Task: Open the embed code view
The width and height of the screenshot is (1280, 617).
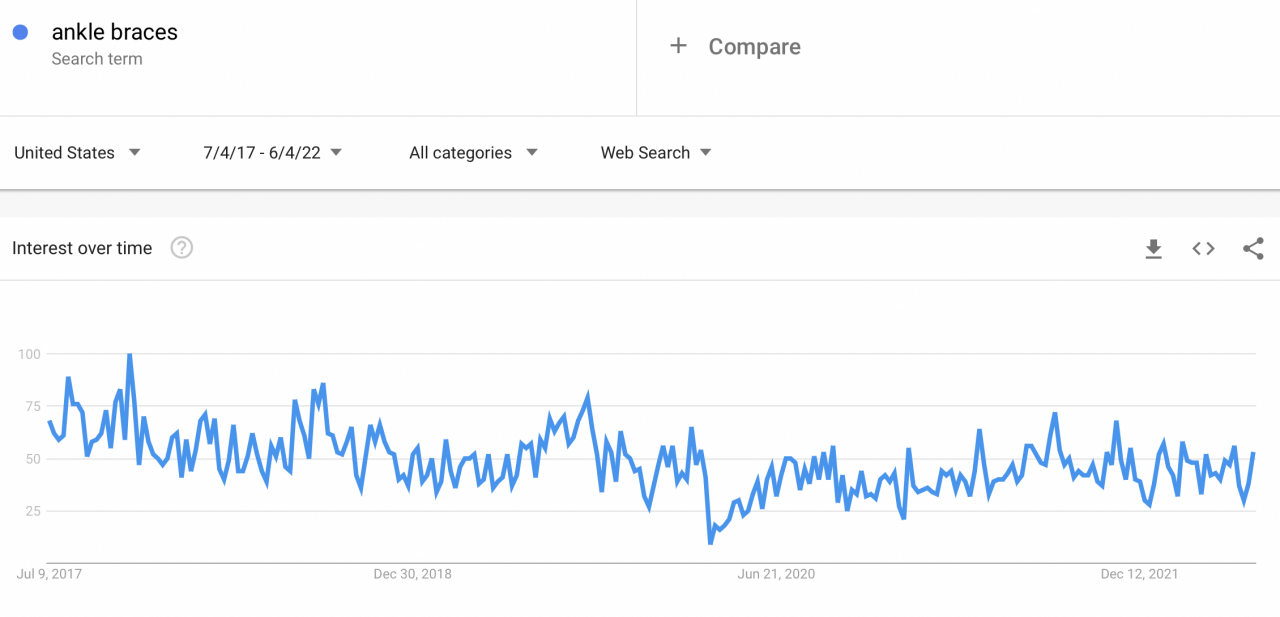Action: (x=1202, y=248)
